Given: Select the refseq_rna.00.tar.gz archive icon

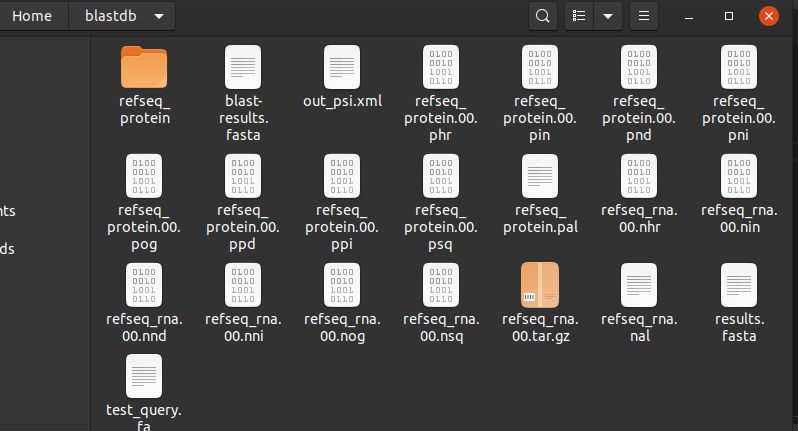Looking at the screenshot, I should [x=540, y=284].
